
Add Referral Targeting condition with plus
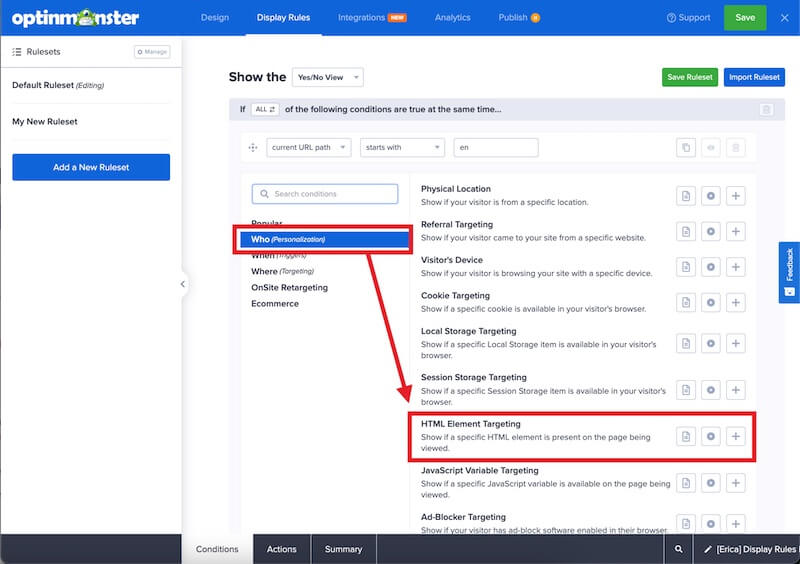pyautogui.click(x=736, y=232)
